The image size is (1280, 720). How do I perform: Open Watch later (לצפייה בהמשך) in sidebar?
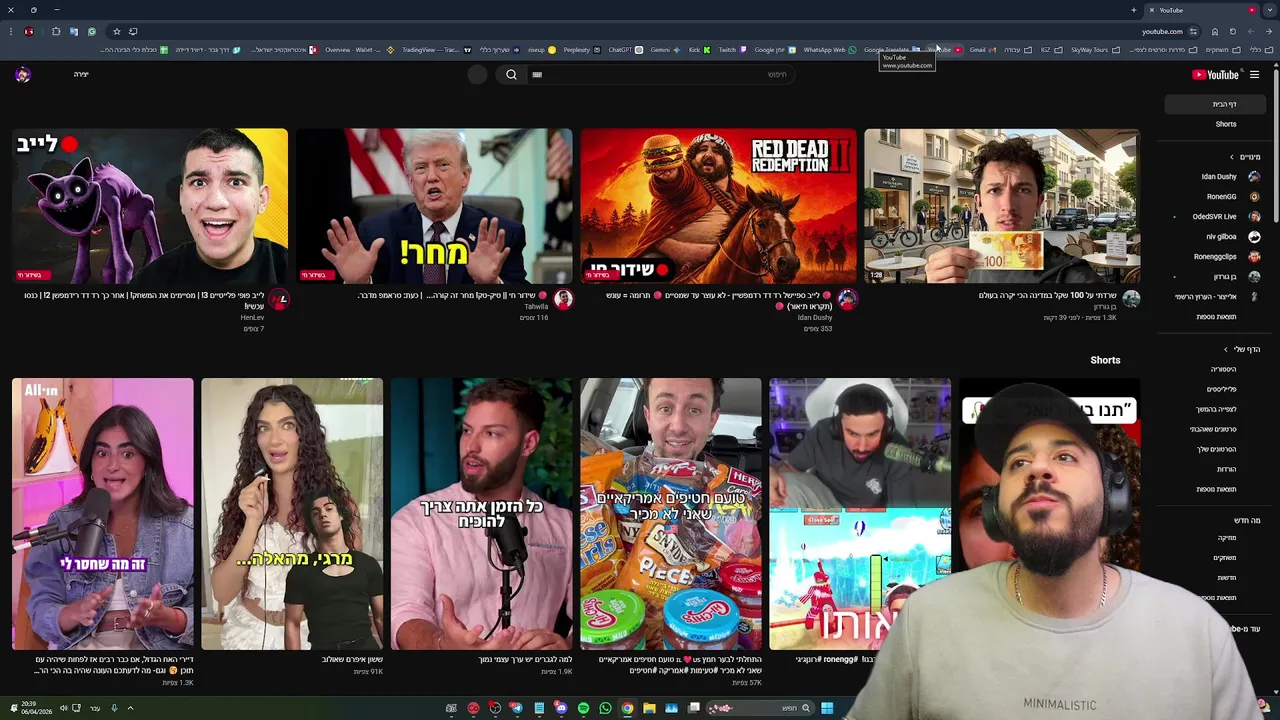pyautogui.click(x=1216, y=409)
